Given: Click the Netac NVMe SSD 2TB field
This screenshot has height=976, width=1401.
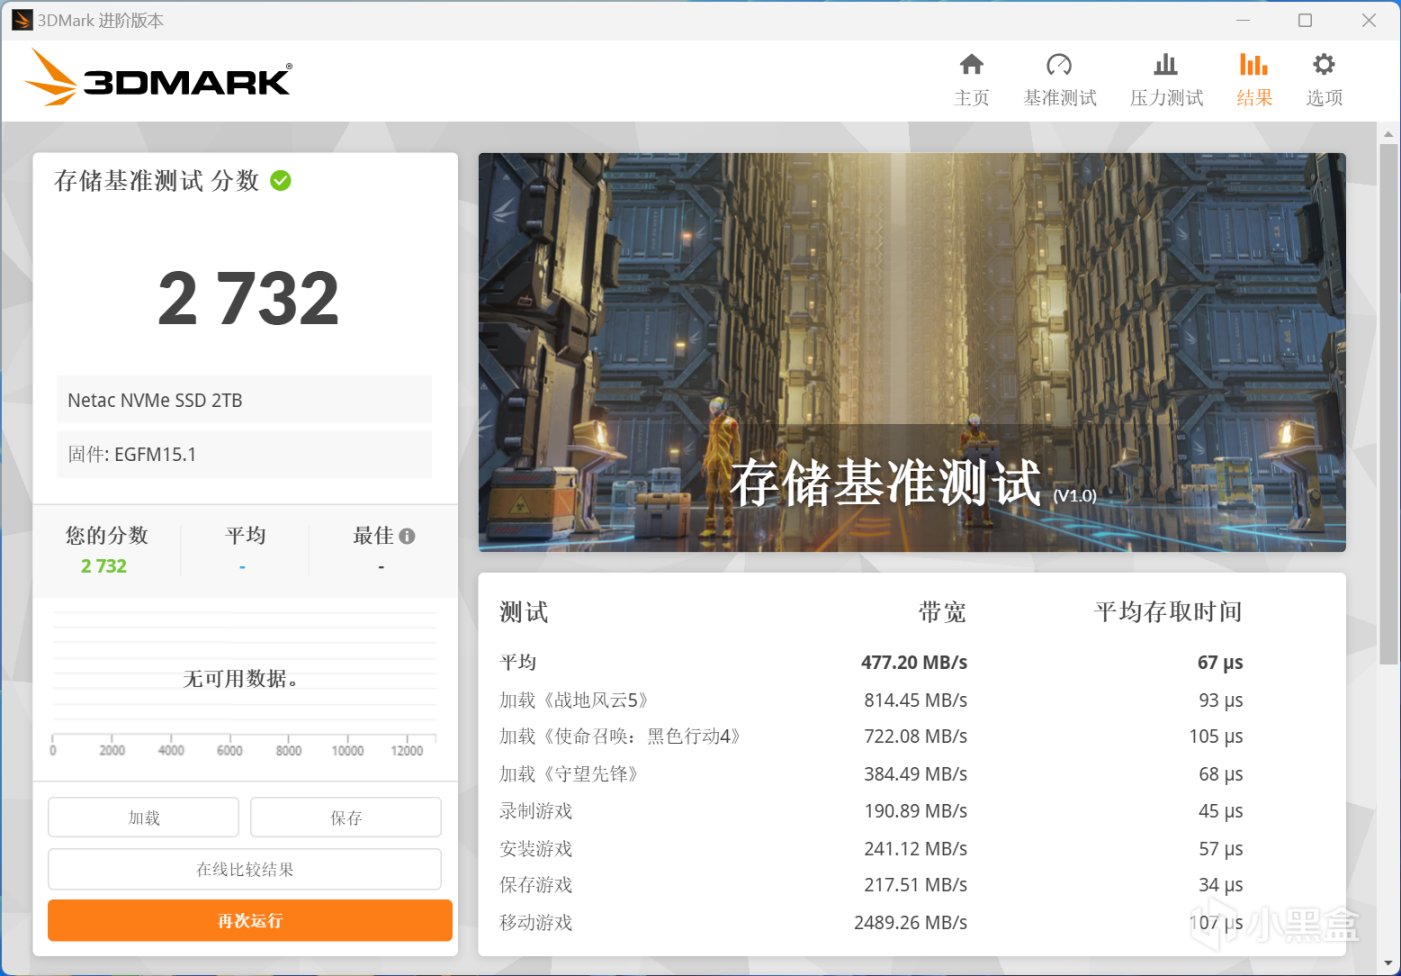Looking at the screenshot, I should pyautogui.click(x=244, y=400).
